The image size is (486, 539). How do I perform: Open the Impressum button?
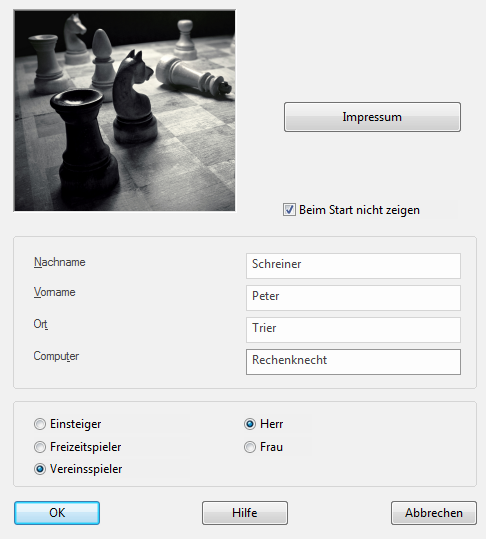point(372,117)
